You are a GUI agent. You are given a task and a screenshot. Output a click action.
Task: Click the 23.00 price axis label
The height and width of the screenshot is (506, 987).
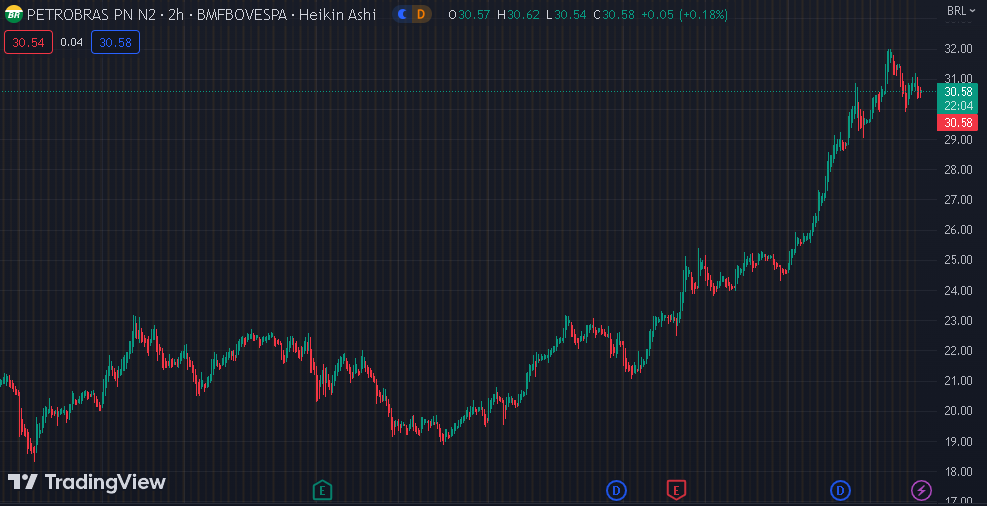(960, 320)
